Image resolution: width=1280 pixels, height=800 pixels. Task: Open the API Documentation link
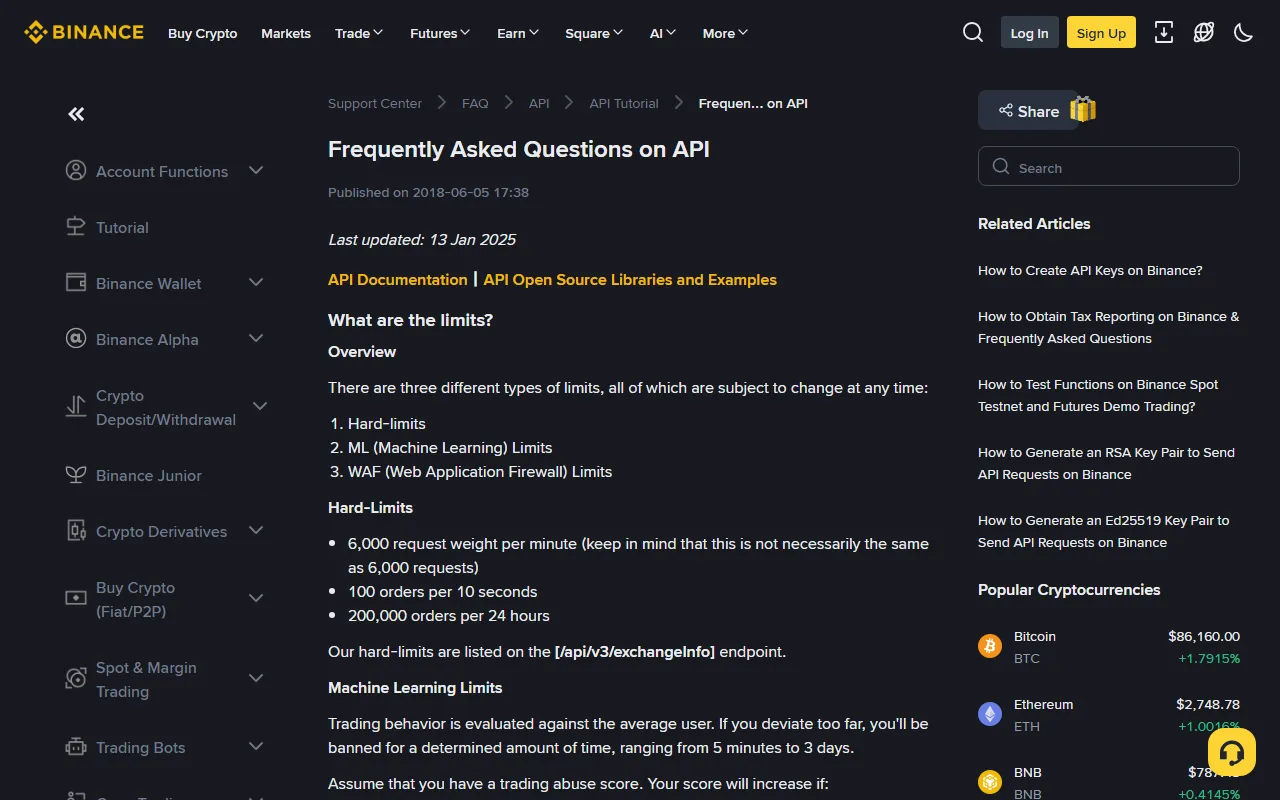pos(398,280)
